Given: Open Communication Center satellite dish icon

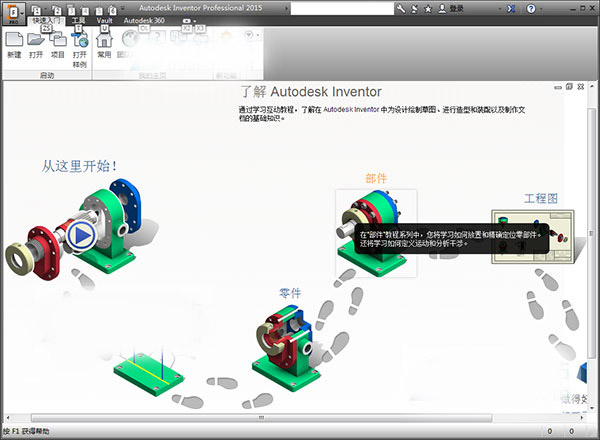Looking at the screenshot, I should click(x=414, y=8).
